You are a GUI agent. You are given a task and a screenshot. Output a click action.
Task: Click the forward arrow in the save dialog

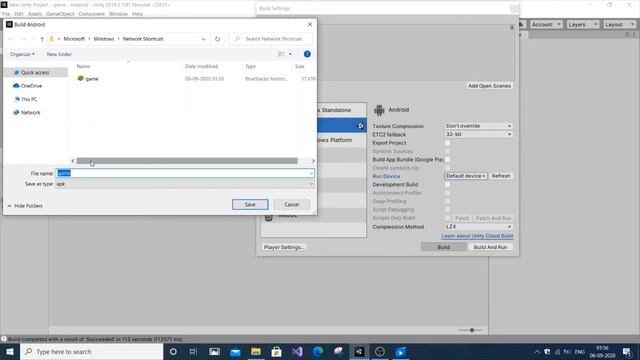24,39
